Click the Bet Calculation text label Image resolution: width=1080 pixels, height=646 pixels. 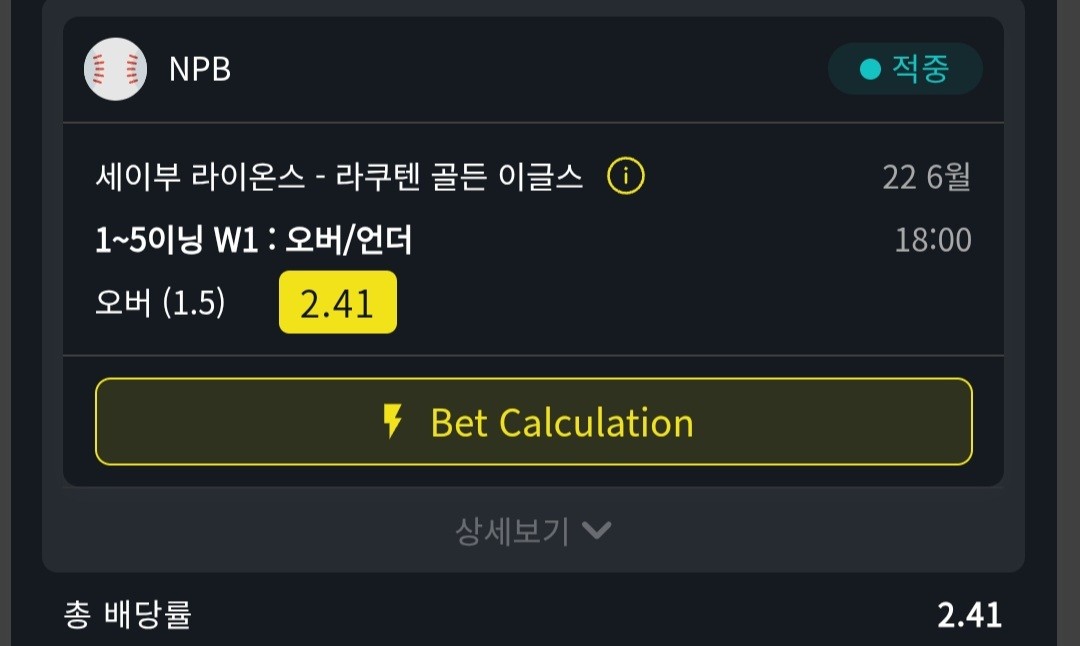pyautogui.click(x=561, y=422)
